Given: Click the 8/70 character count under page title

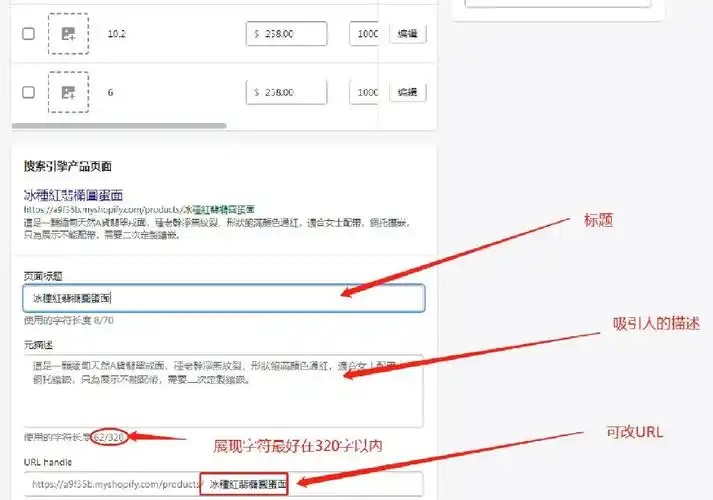Looking at the screenshot, I should (x=103, y=320).
